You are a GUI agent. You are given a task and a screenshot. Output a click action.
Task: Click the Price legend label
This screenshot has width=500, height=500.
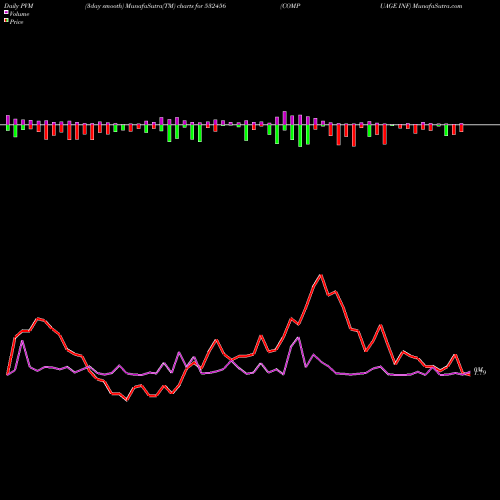click(x=16, y=22)
